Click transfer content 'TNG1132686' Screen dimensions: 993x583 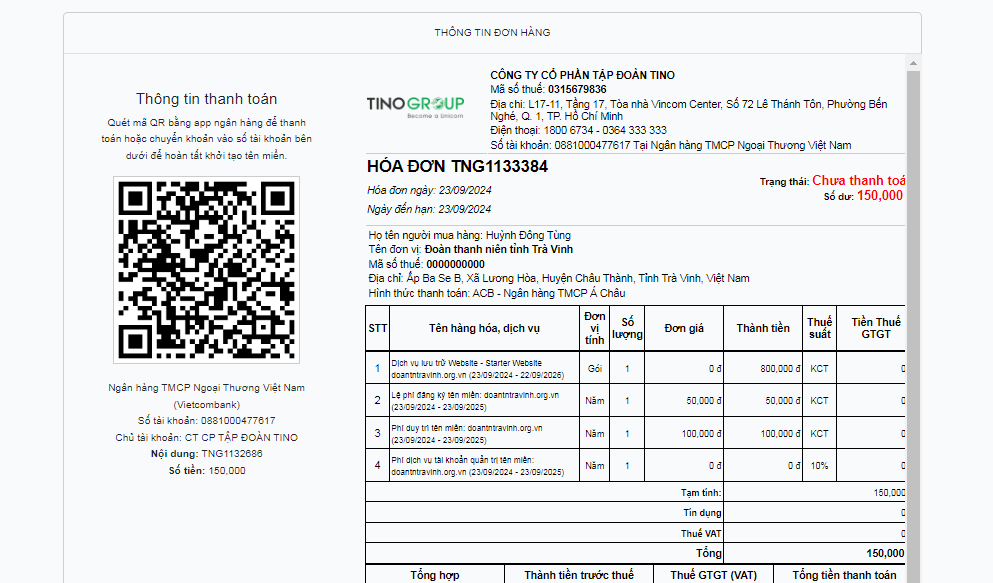pos(232,453)
